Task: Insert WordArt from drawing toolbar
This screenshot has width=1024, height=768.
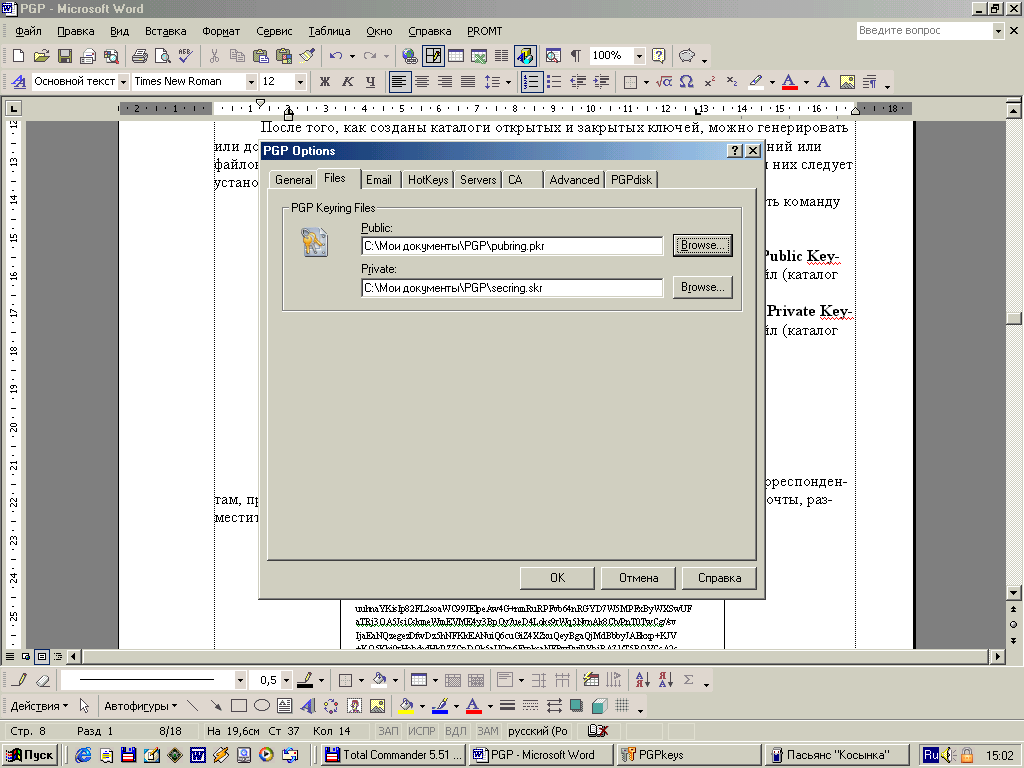Action: tap(308, 706)
